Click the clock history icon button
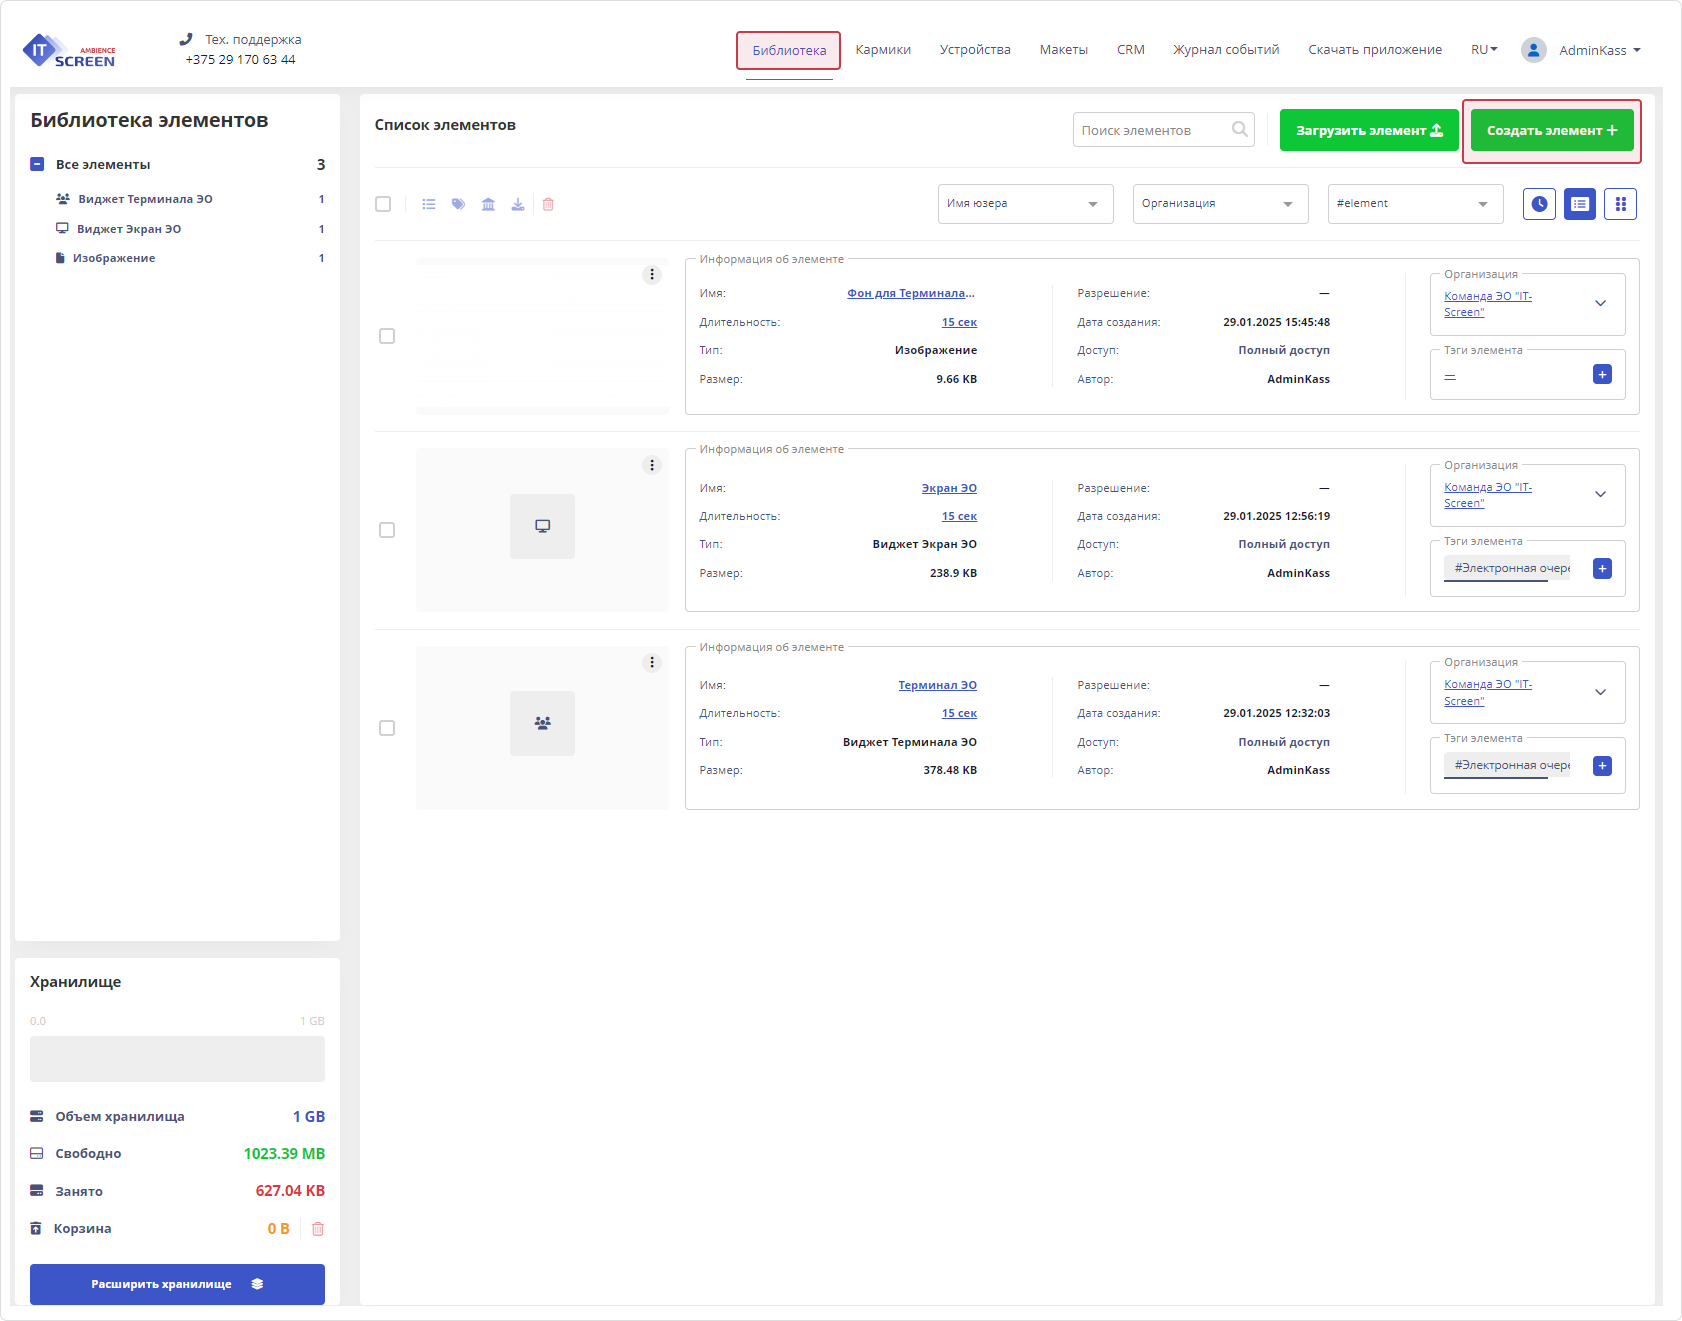Image resolution: width=1682 pixels, height=1321 pixels. pyautogui.click(x=1539, y=204)
